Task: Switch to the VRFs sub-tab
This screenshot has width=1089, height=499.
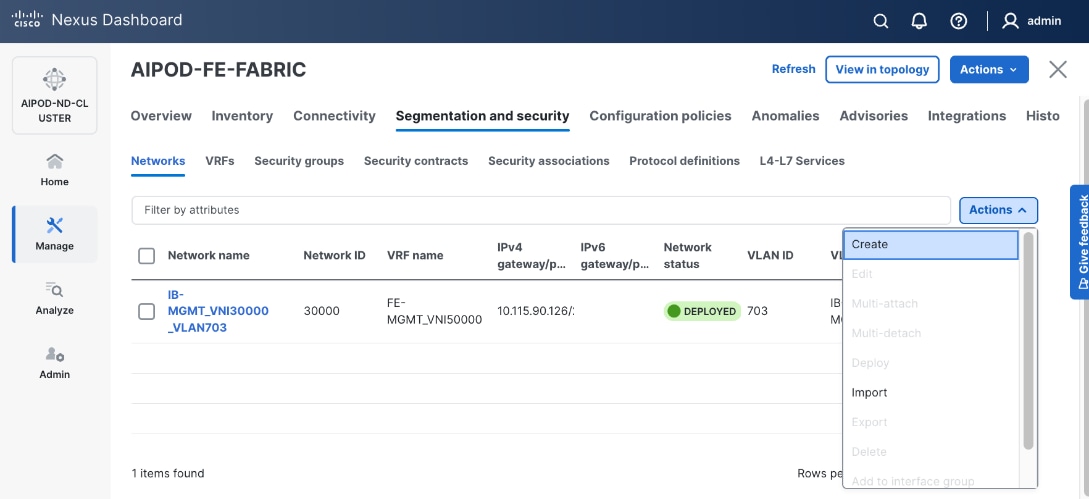Action: [220, 161]
